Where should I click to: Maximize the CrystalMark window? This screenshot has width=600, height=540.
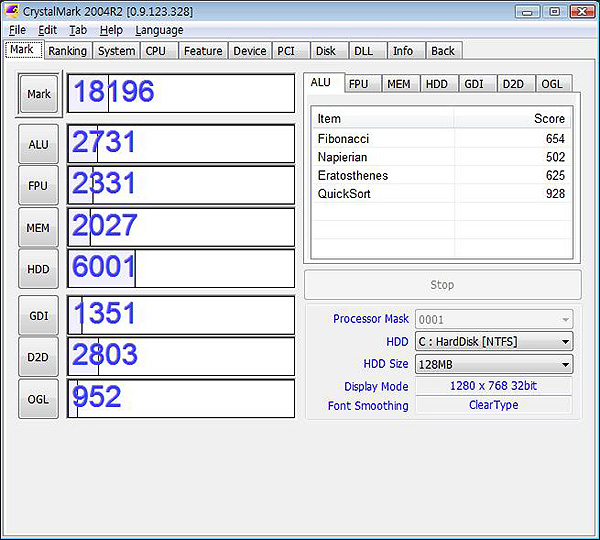pyautogui.click(x=554, y=11)
